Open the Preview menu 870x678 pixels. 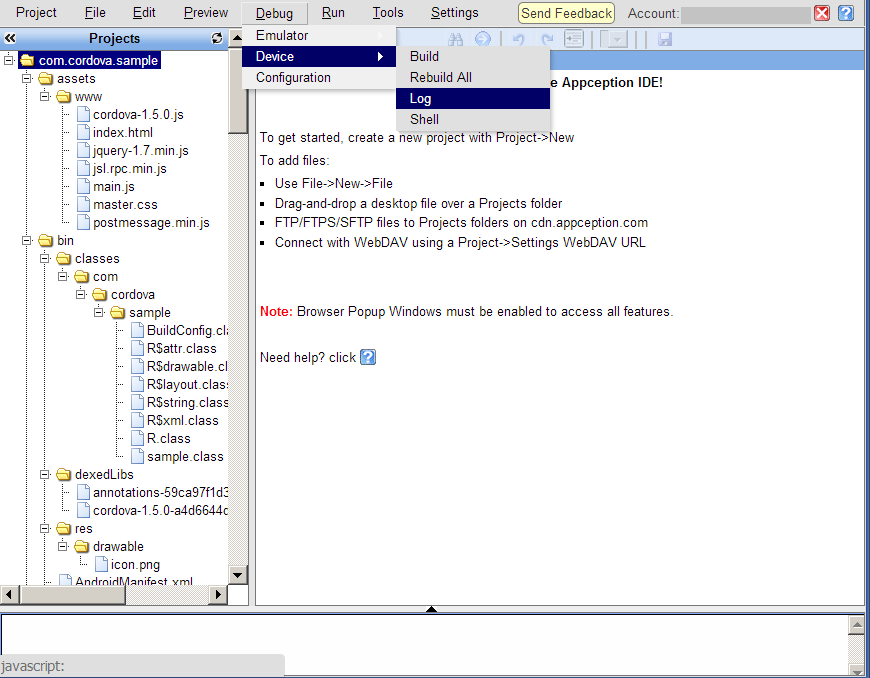pos(206,12)
